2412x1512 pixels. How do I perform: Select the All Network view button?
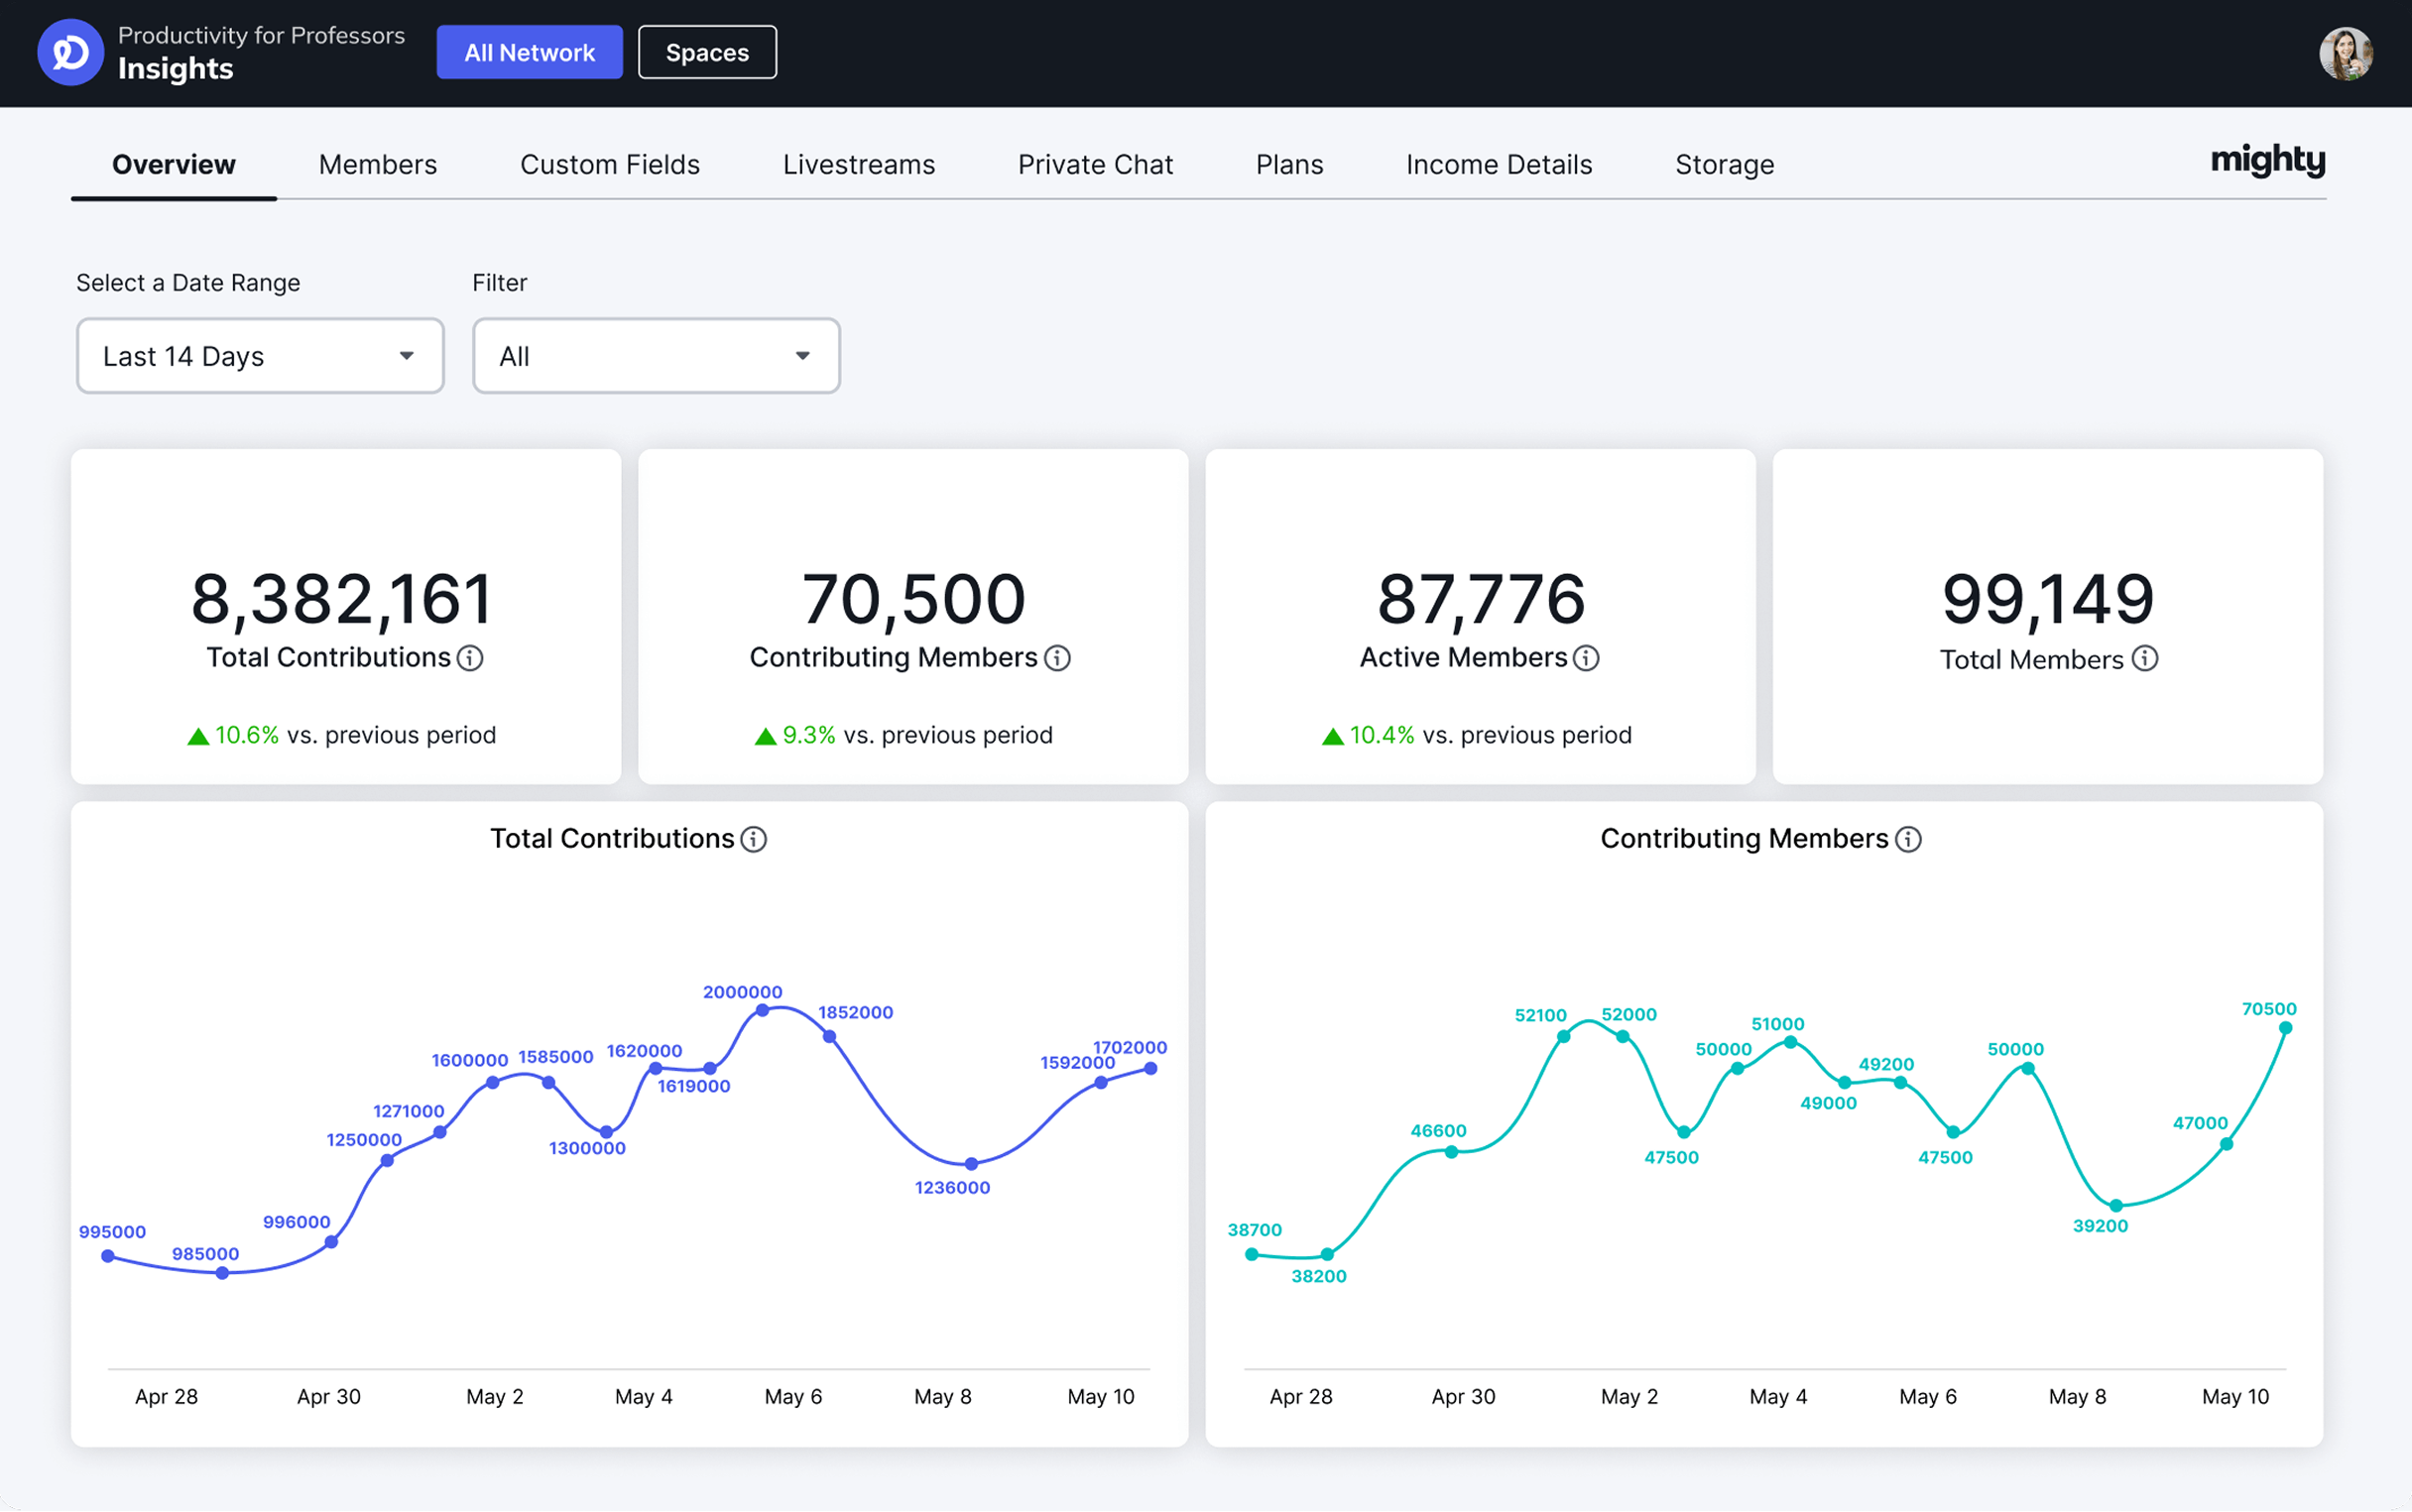click(x=530, y=52)
